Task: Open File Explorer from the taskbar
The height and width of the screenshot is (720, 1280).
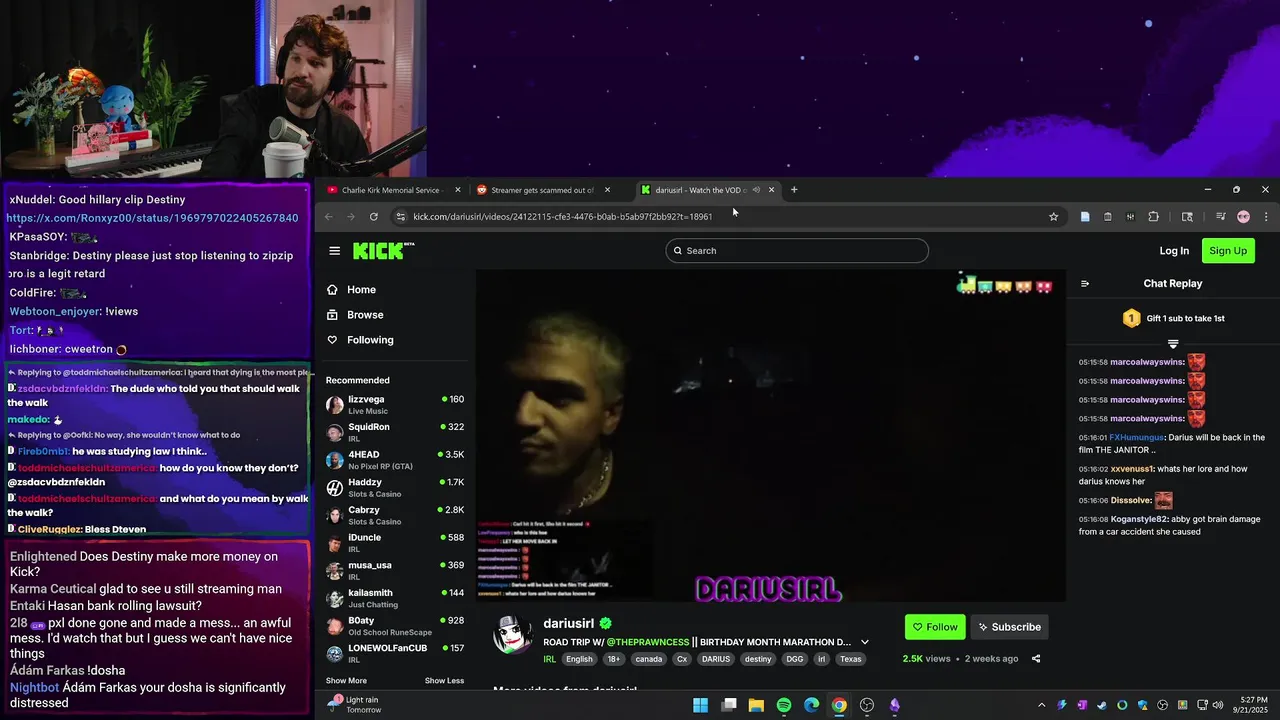Action: (756, 705)
